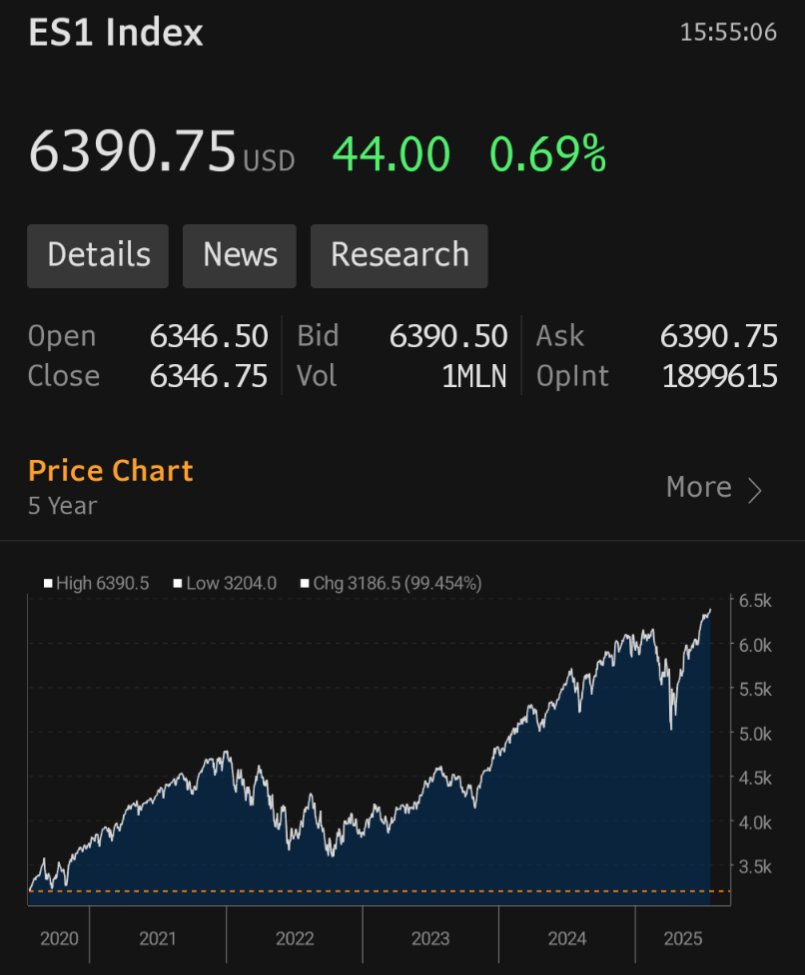Select the 2023 label on the chart axis

coord(430,938)
